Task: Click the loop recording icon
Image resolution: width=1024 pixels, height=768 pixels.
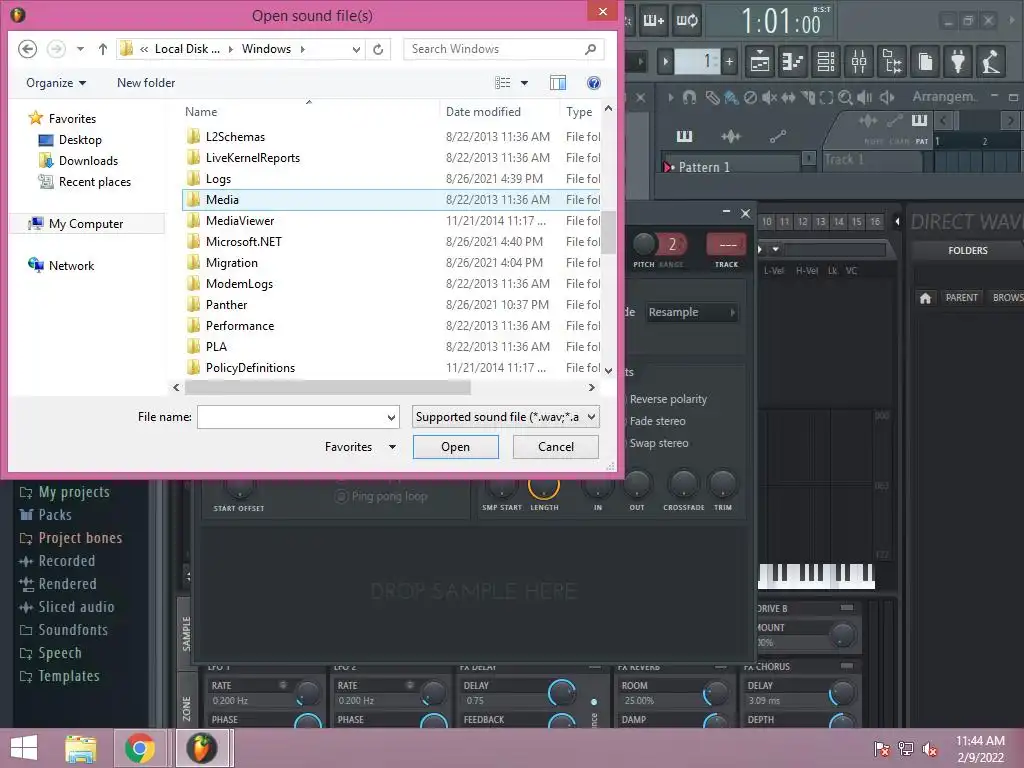Action: 687,21
